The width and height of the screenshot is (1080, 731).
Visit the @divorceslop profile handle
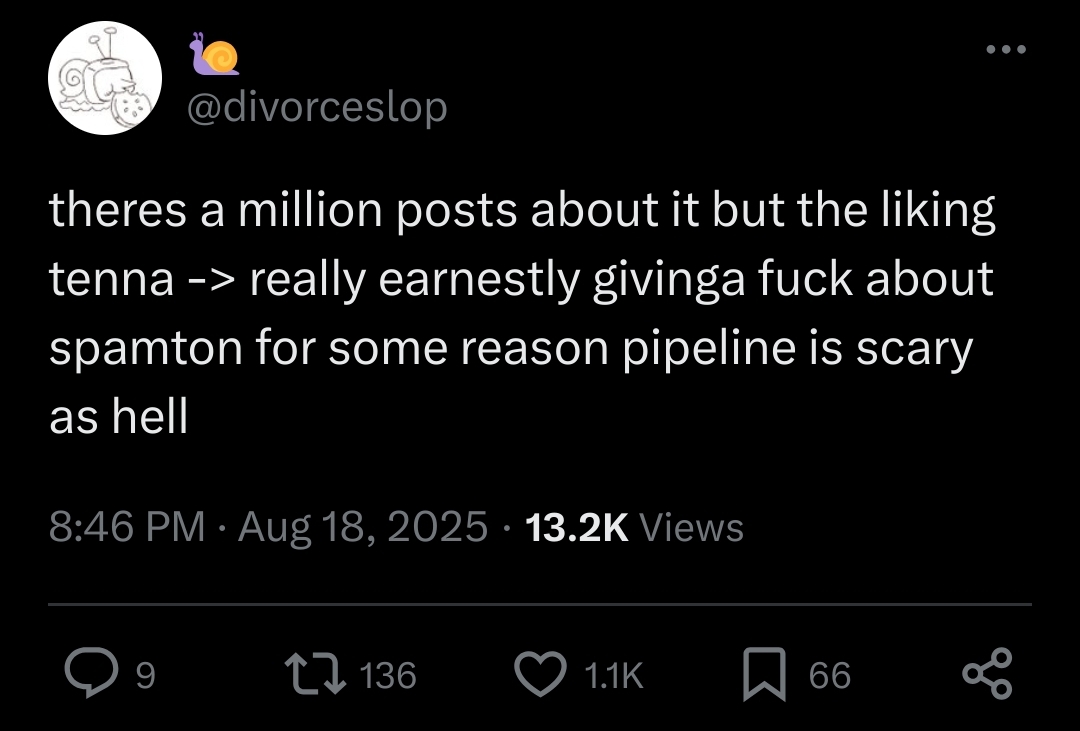click(x=317, y=106)
